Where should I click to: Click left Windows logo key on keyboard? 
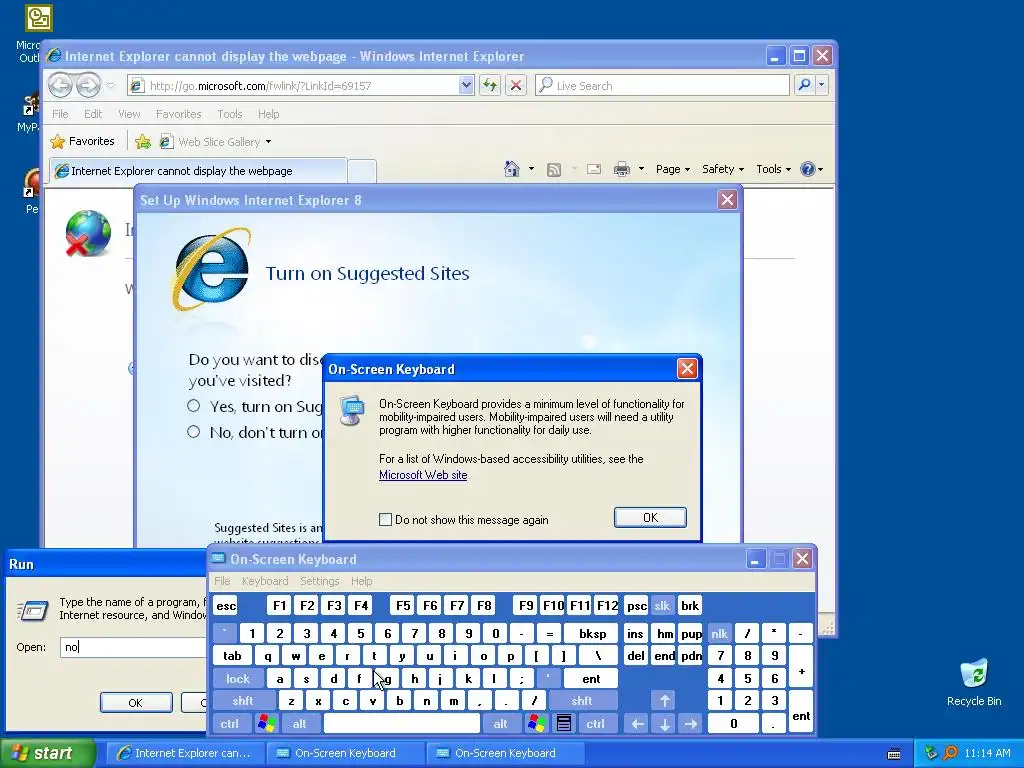point(266,723)
